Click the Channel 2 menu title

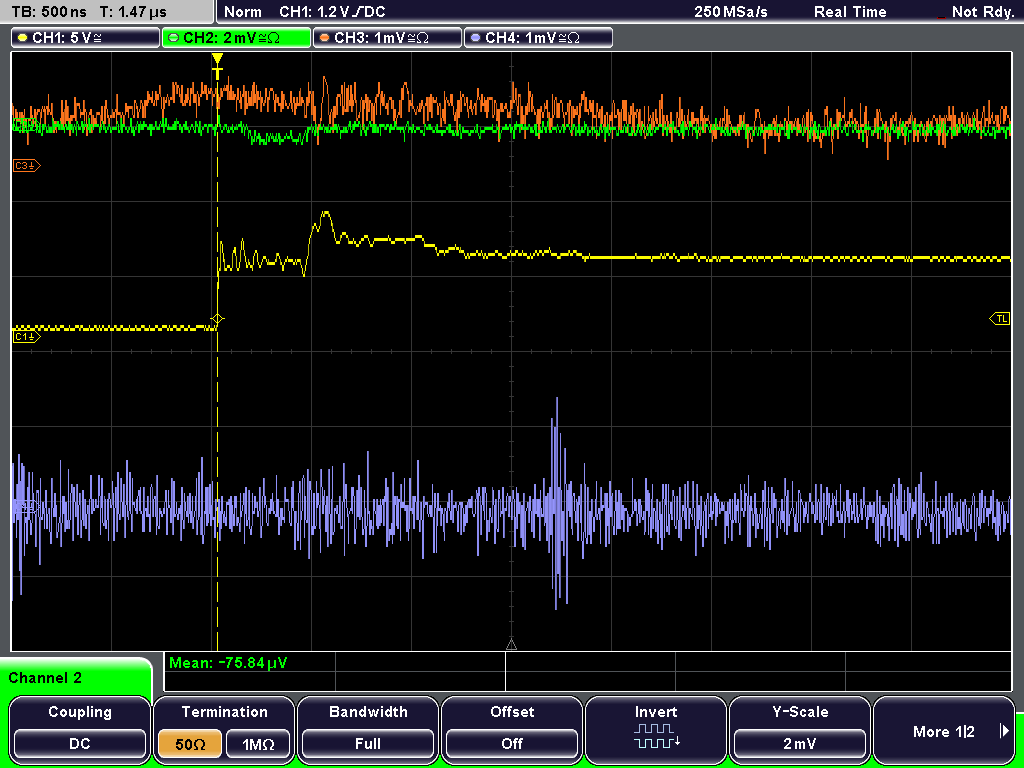coord(45,678)
